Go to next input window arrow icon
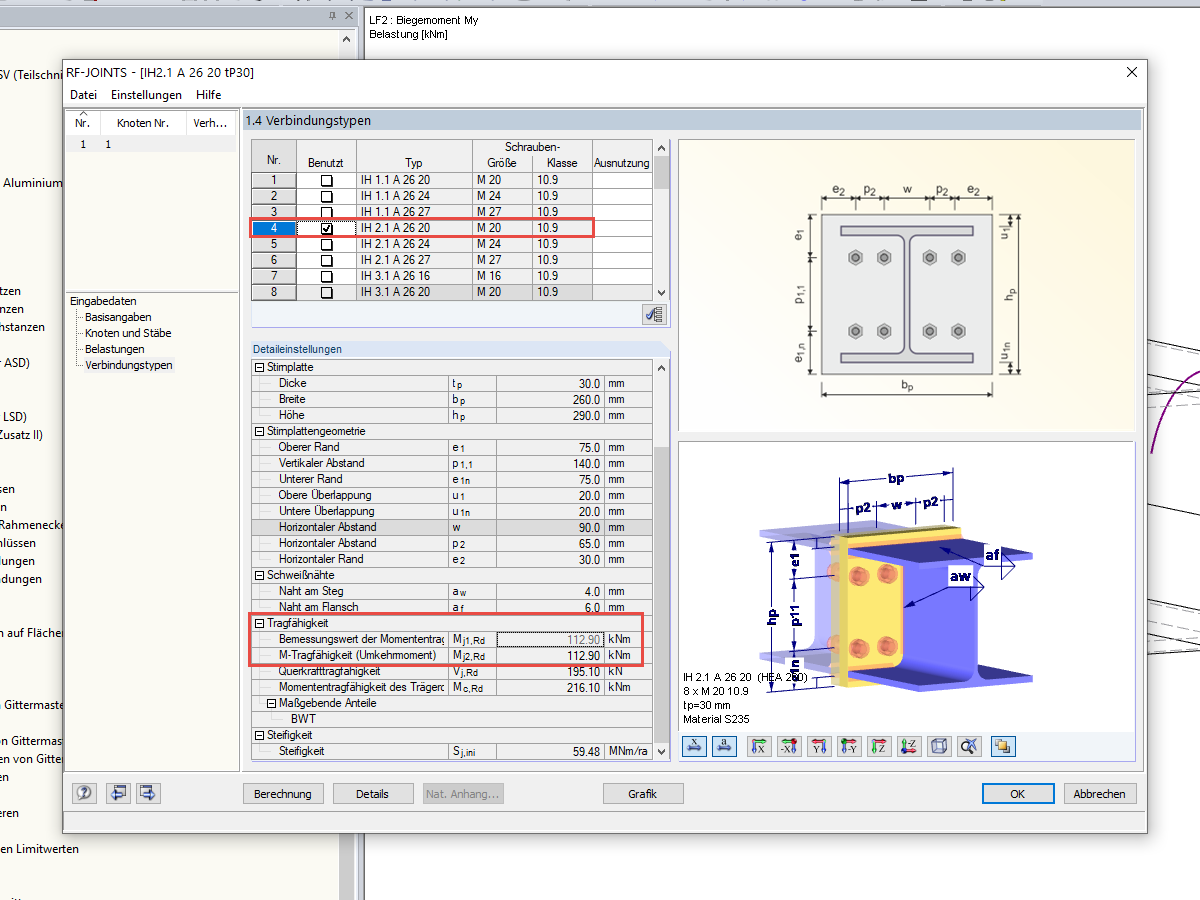 coord(149,793)
